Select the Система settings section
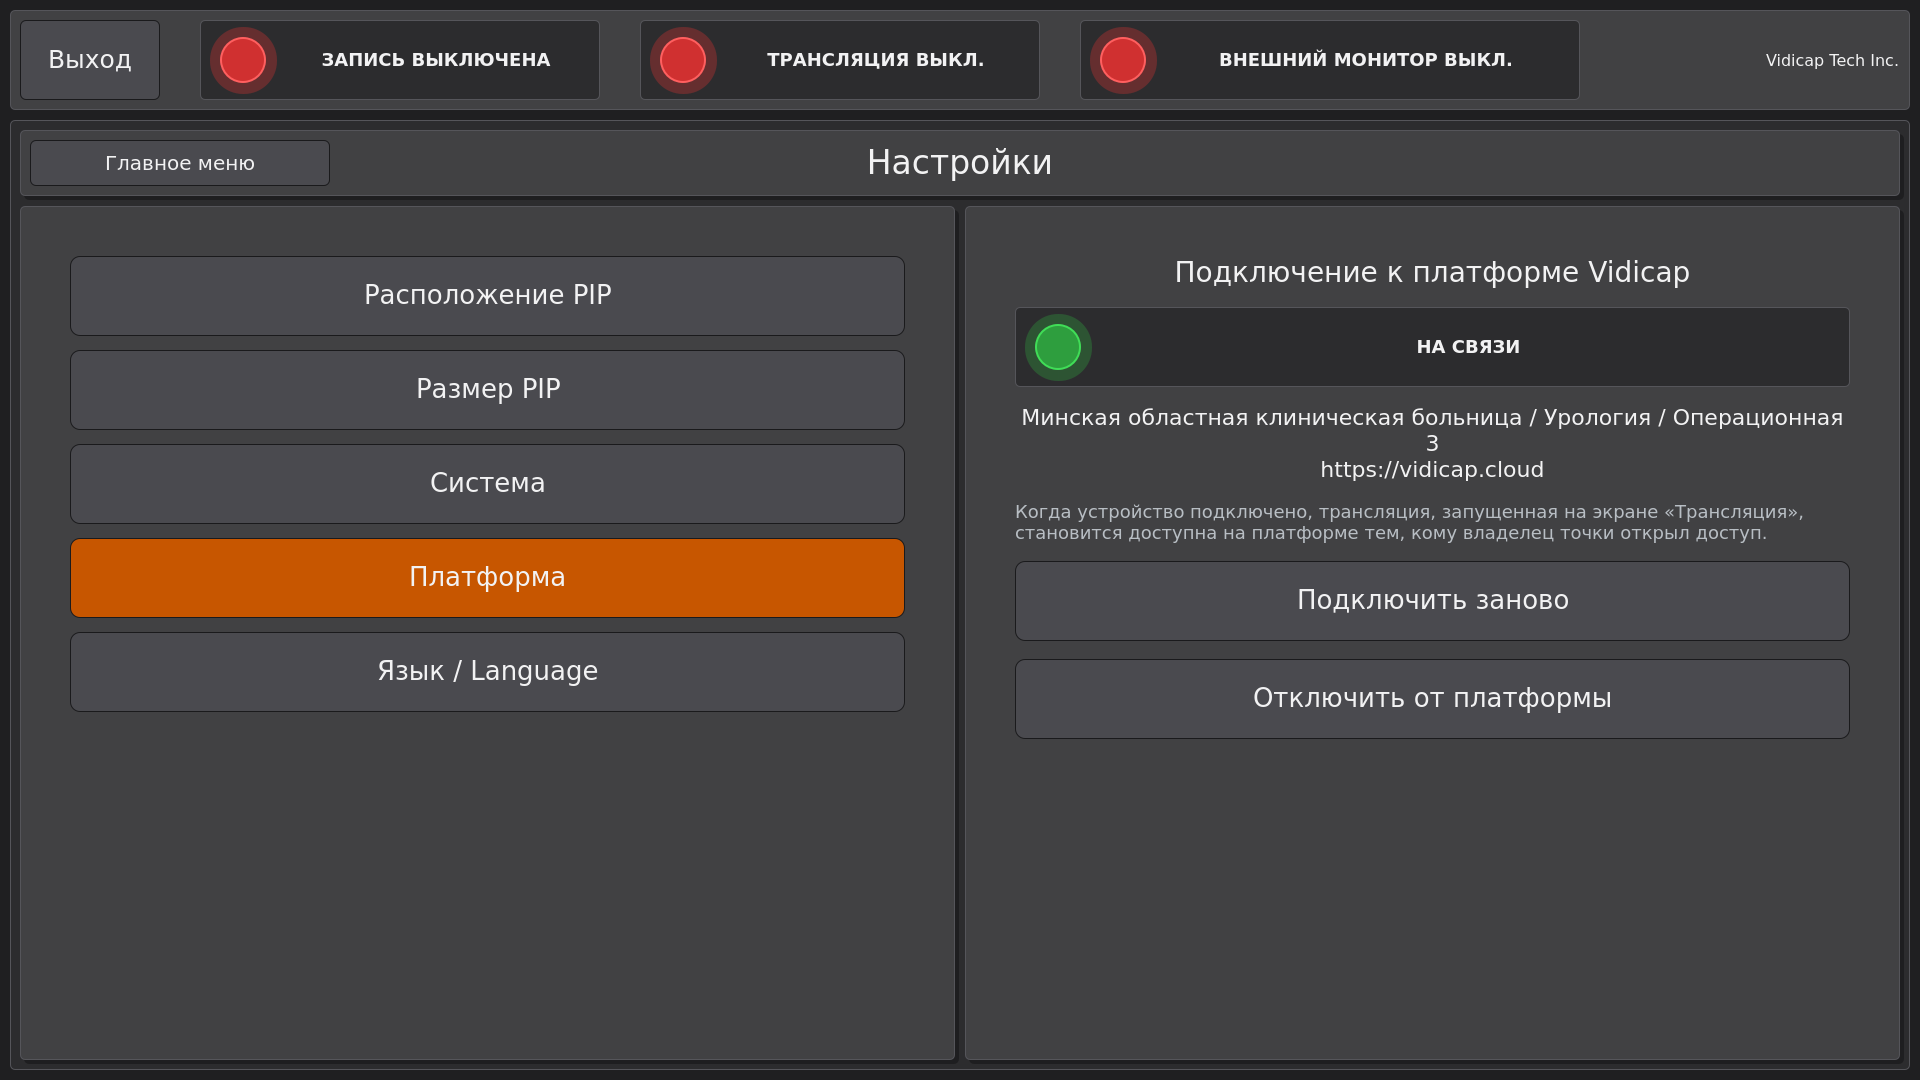This screenshot has width=1920, height=1080. (x=487, y=484)
